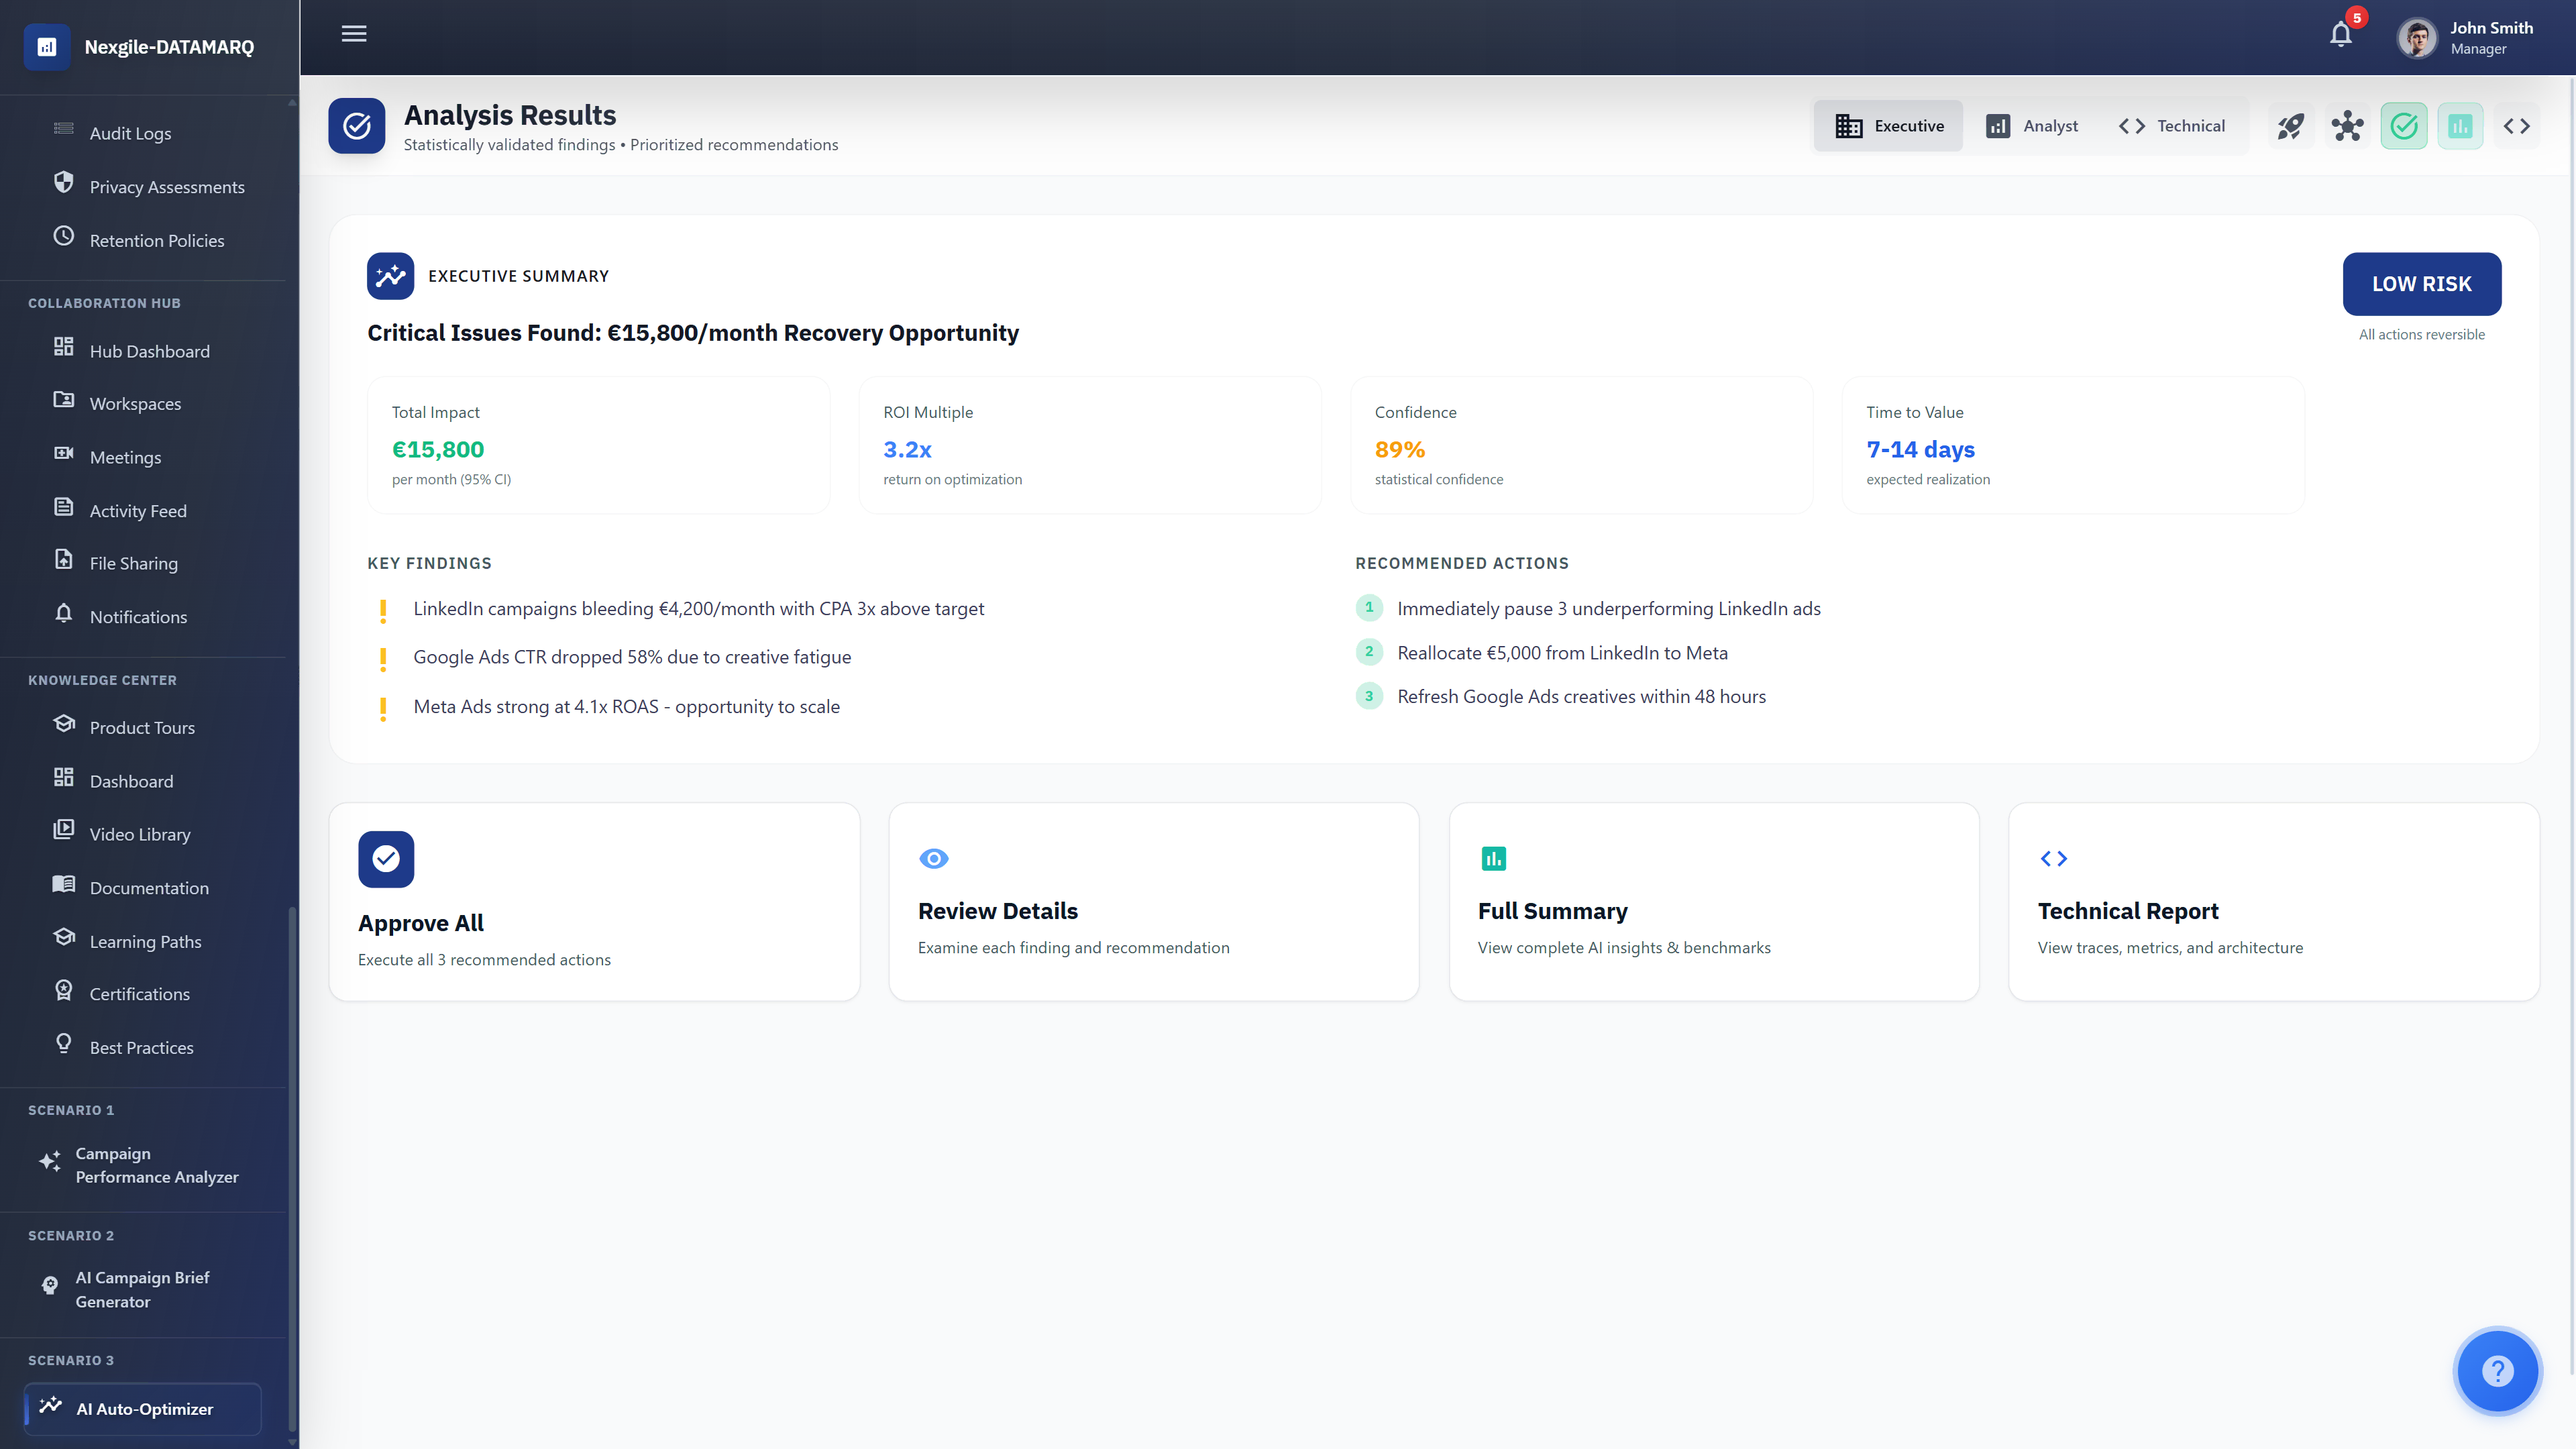
Task: Open the notifications bell icon
Action: pos(2340,35)
